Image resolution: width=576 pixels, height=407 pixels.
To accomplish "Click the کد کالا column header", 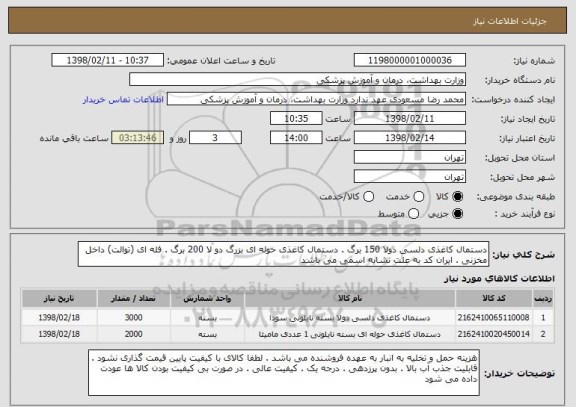I will pos(494,298).
